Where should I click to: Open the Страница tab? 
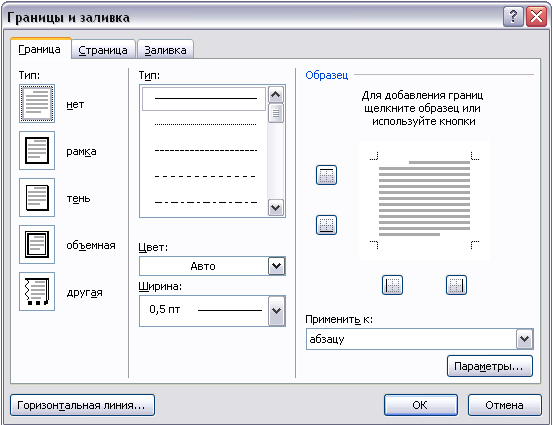[x=103, y=50]
